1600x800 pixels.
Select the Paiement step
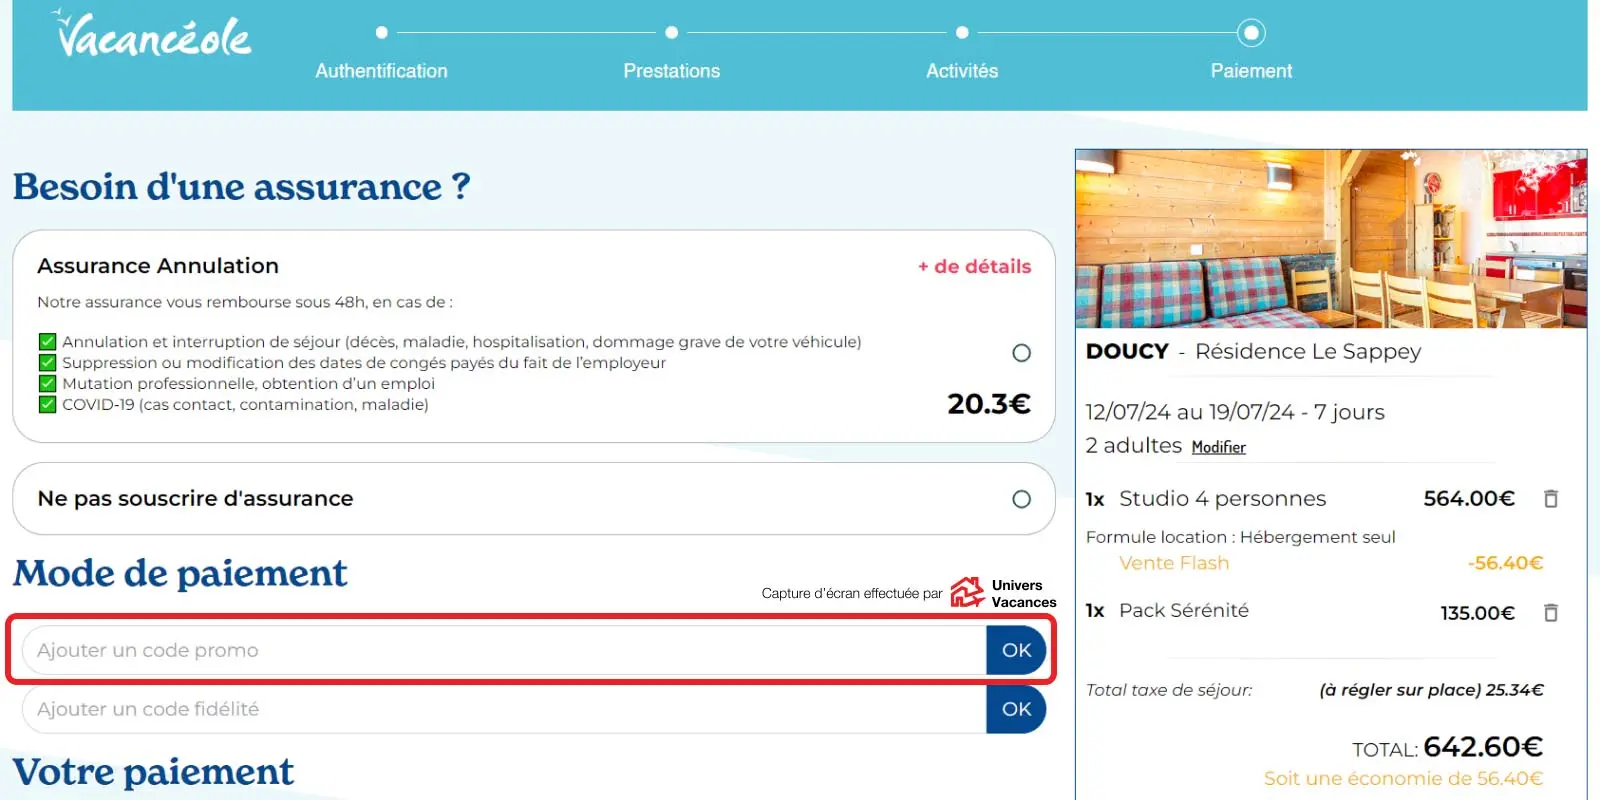tap(1251, 71)
